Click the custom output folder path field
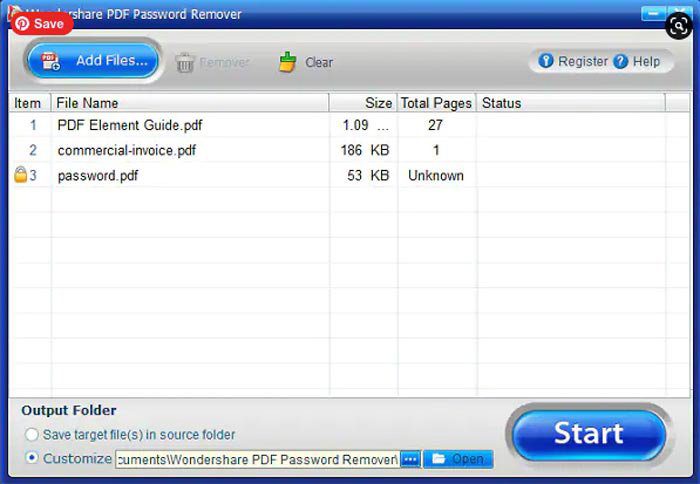700x484 pixels. pos(257,459)
